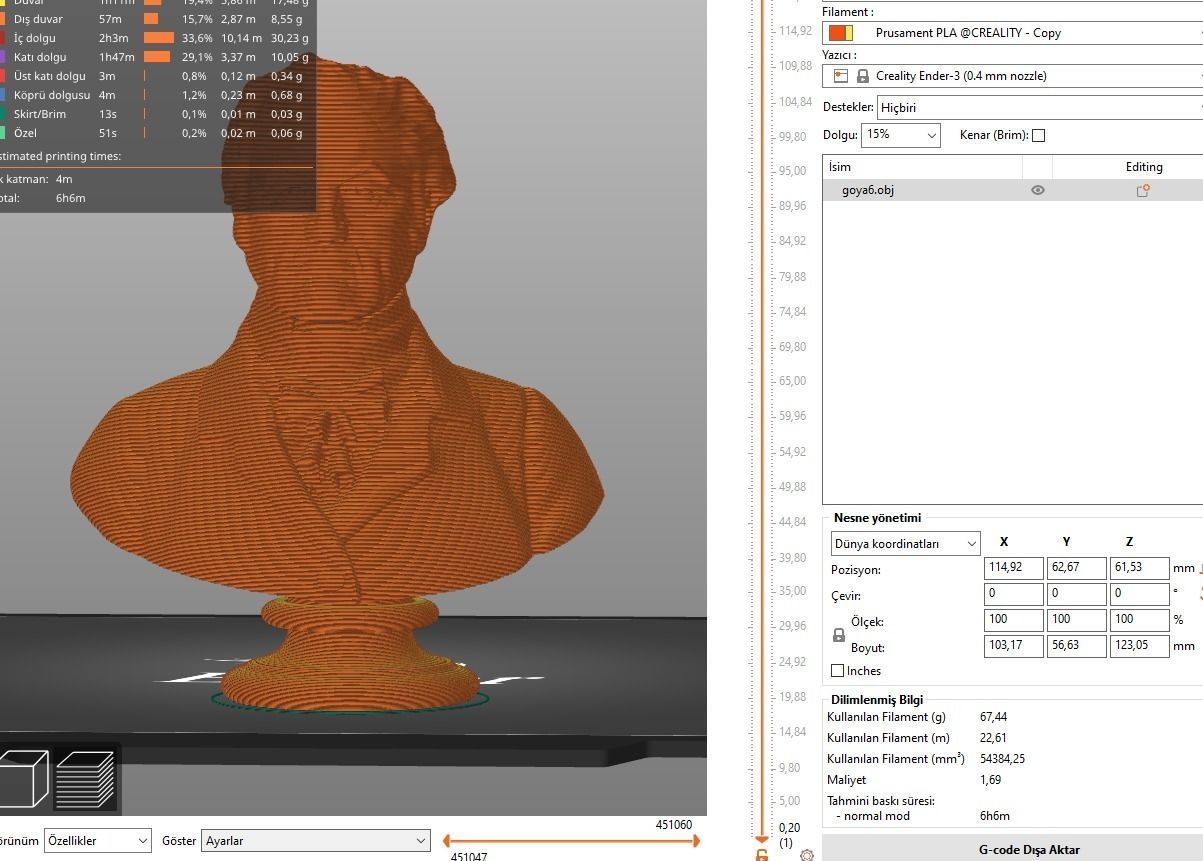The width and height of the screenshot is (1203, 861).
Task: Click the 99,80 mark on layer ruler
Action: click(792, 137)
